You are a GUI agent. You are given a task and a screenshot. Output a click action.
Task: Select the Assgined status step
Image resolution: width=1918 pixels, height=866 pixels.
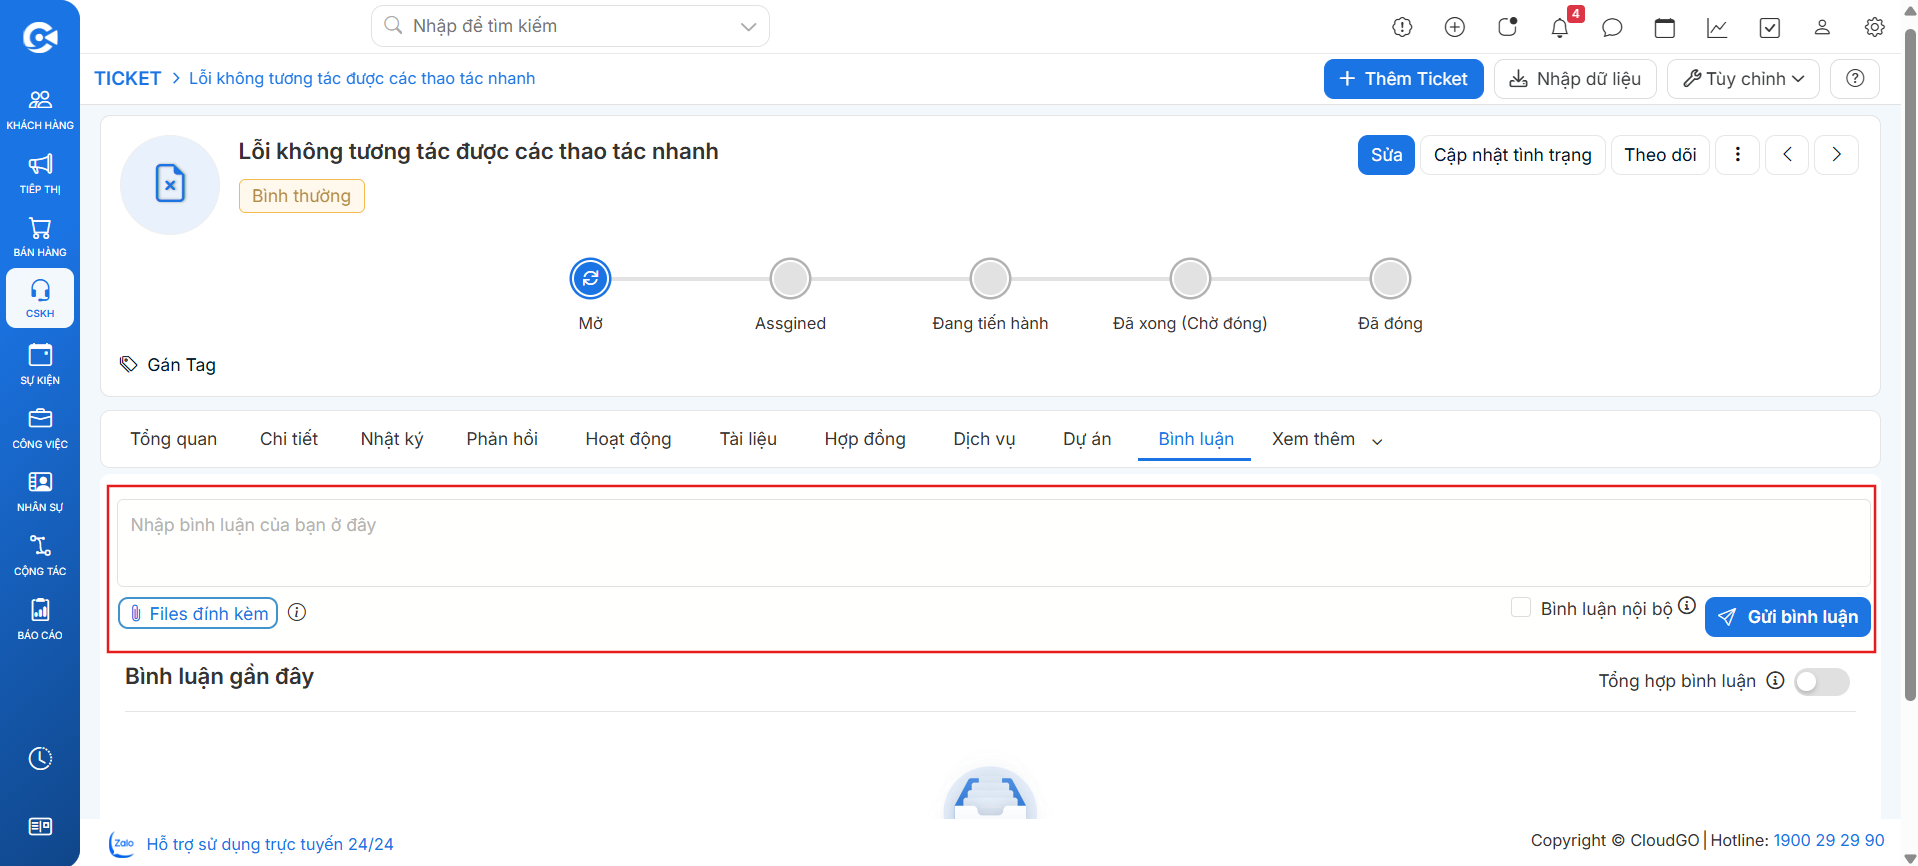(790, 278)
